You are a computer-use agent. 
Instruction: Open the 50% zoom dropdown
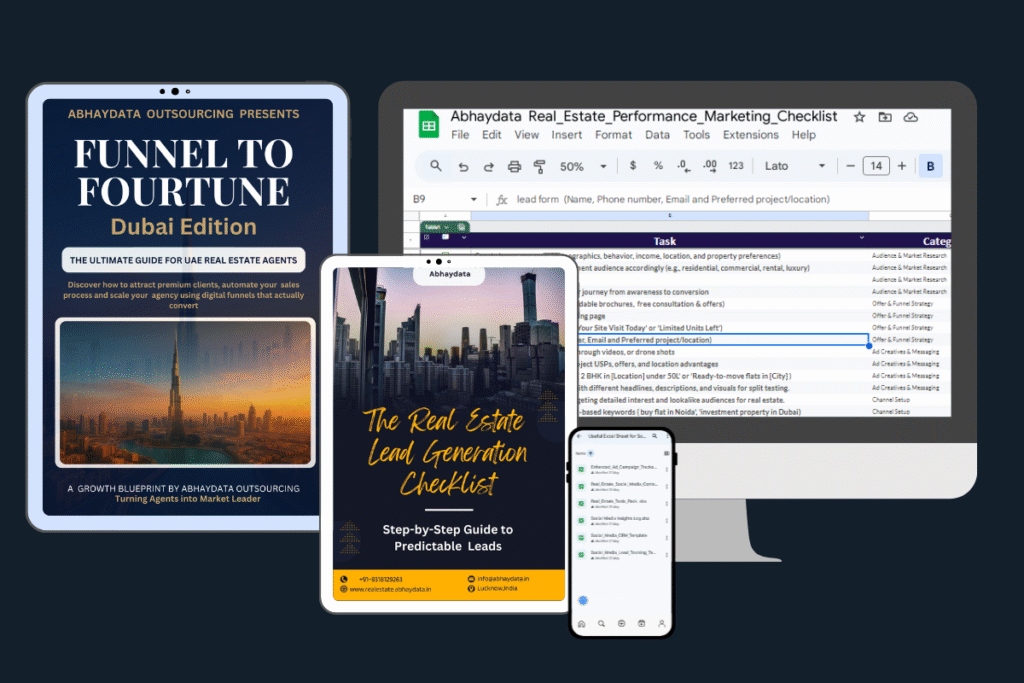pyautogui.click(x=583, y=166)
